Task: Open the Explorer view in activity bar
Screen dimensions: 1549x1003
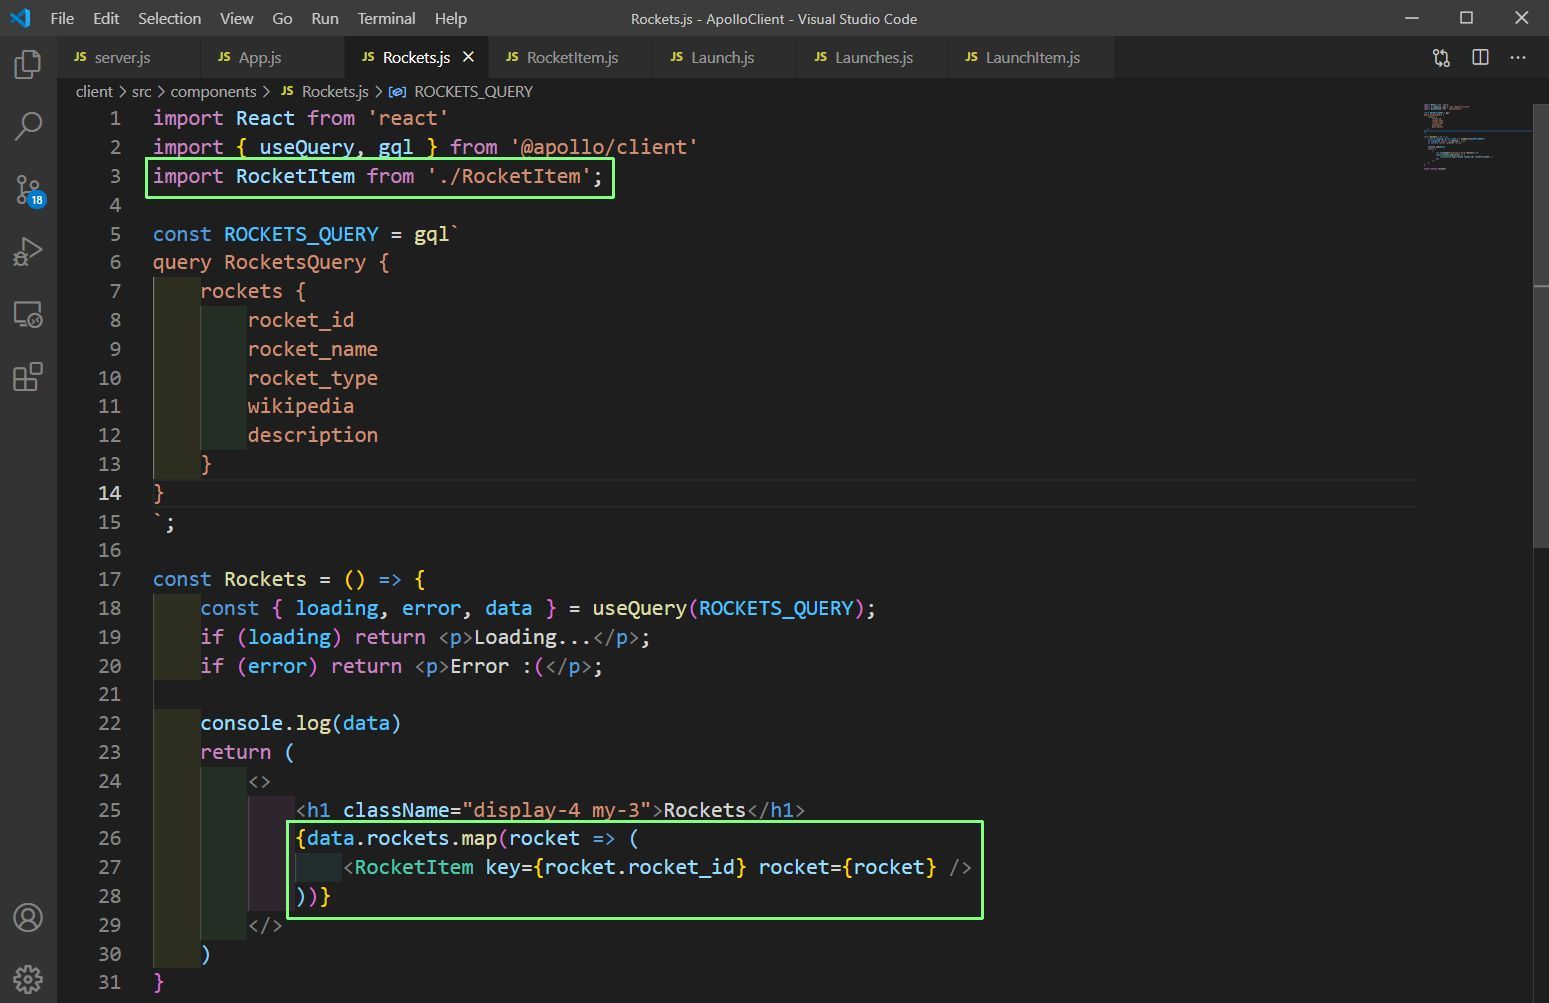Action: coord(28,65)
